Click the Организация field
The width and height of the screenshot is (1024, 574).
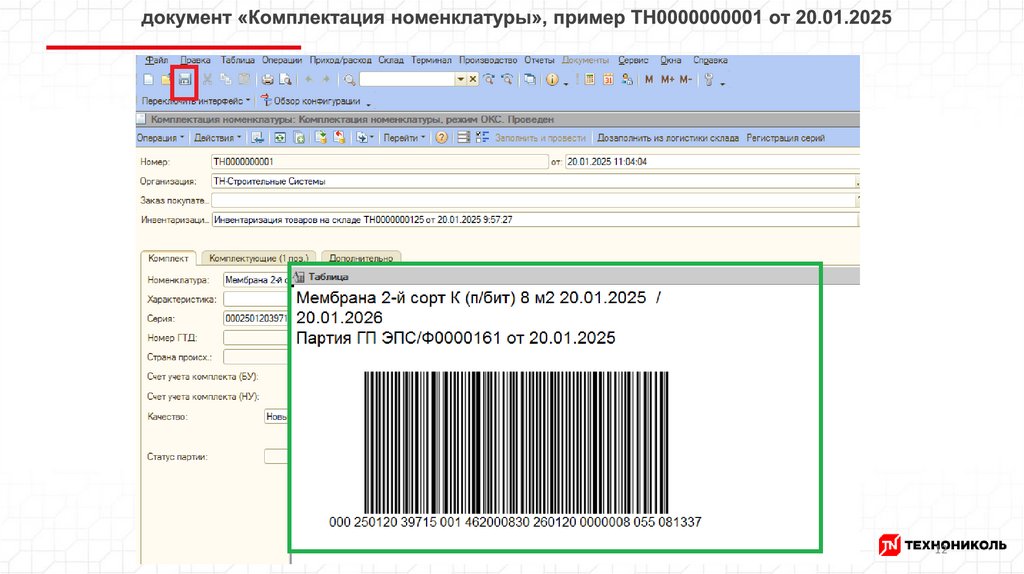coord(534,182)
